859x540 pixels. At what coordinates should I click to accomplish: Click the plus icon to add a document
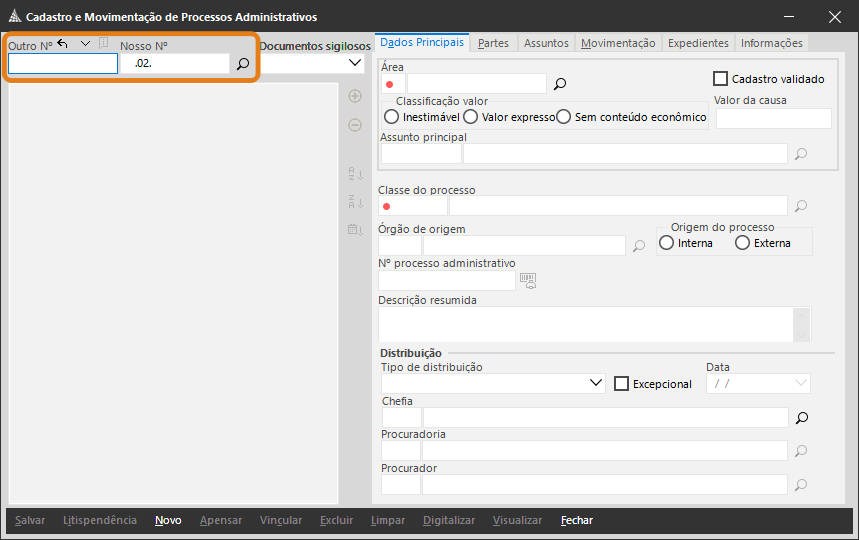coord(354,96)
